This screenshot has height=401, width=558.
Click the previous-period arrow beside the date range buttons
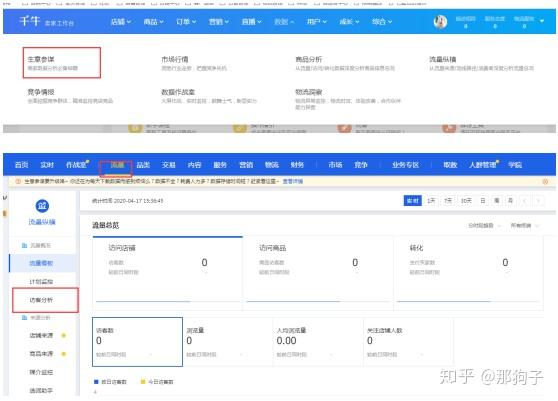tap(525, 201)
